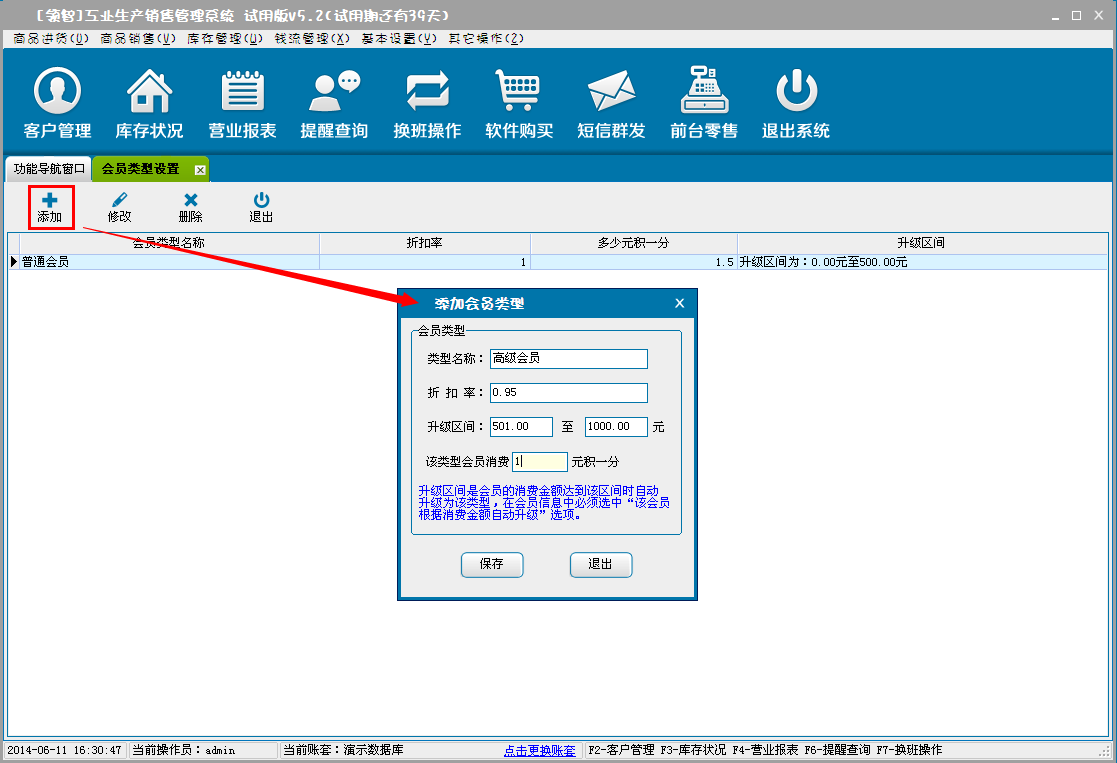Open the 商品销售 menu
Screen dimensions: 1117x763
pos(138,39)
